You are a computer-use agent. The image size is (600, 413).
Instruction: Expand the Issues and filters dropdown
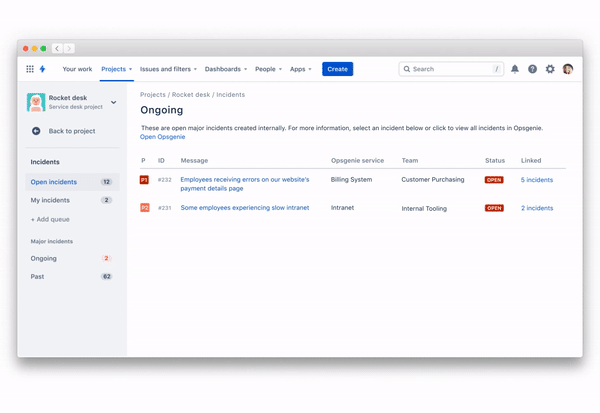168,69
